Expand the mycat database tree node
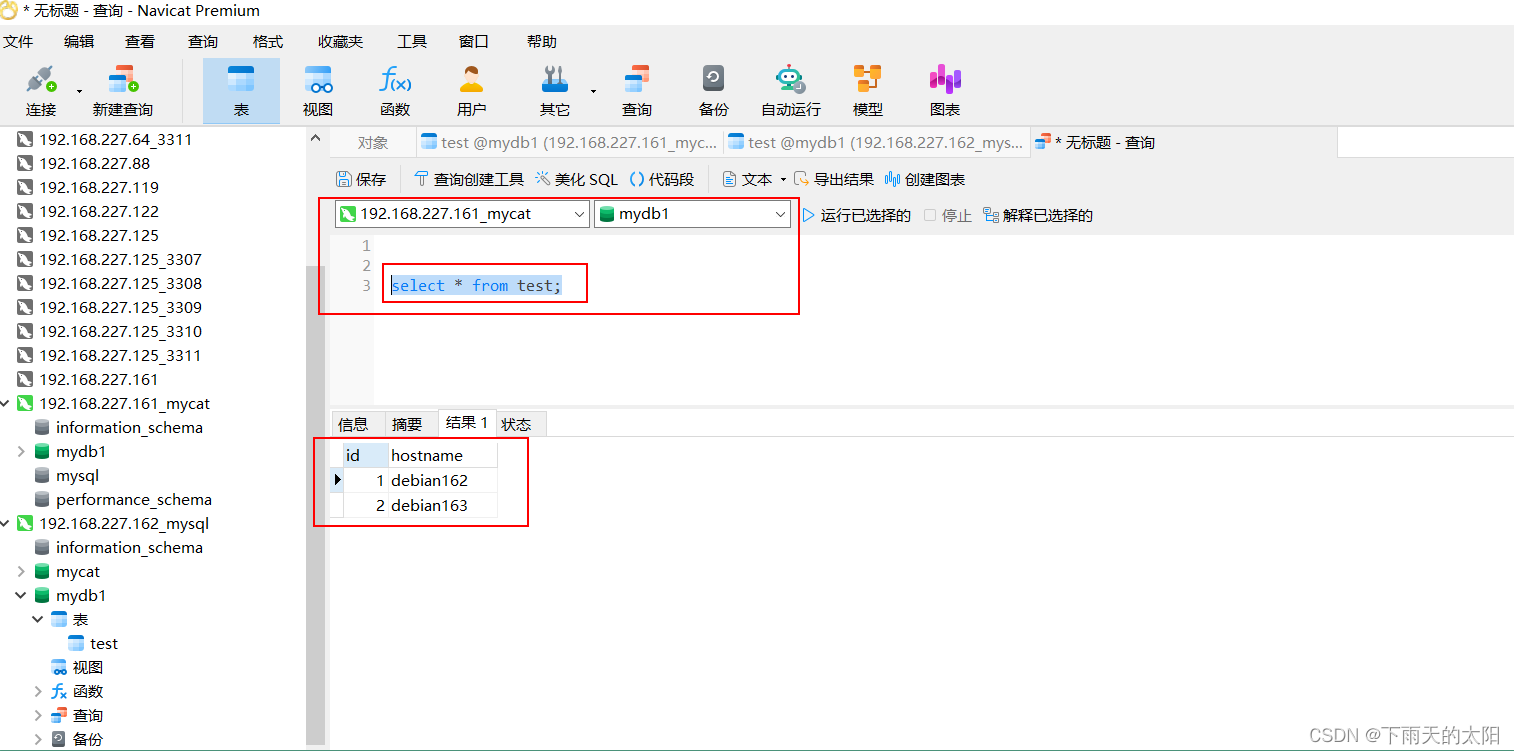 [21, 572]
